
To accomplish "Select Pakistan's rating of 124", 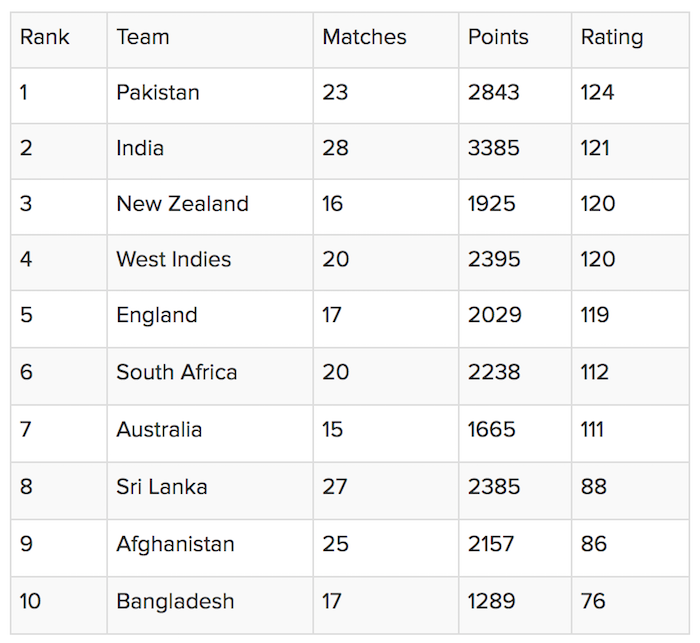I will 597,93.
